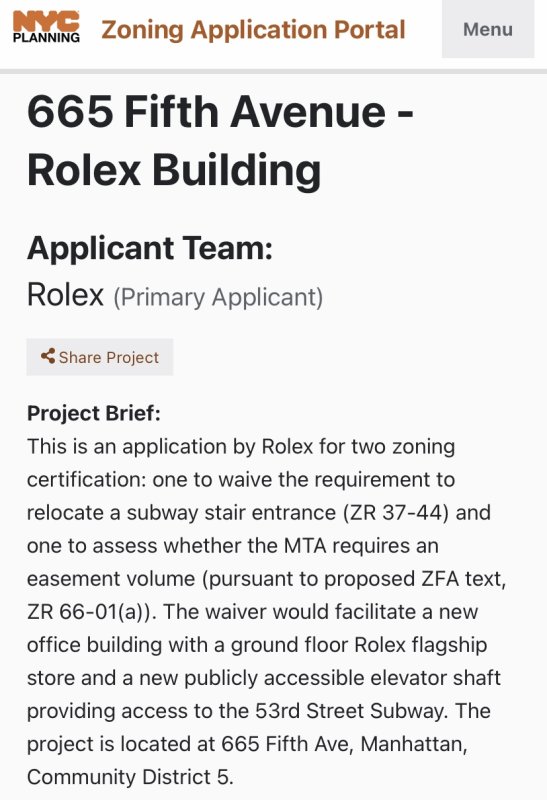Click the words Rolex flagship
This screenshot has height=800, width=547.
[x=420, y=644]
